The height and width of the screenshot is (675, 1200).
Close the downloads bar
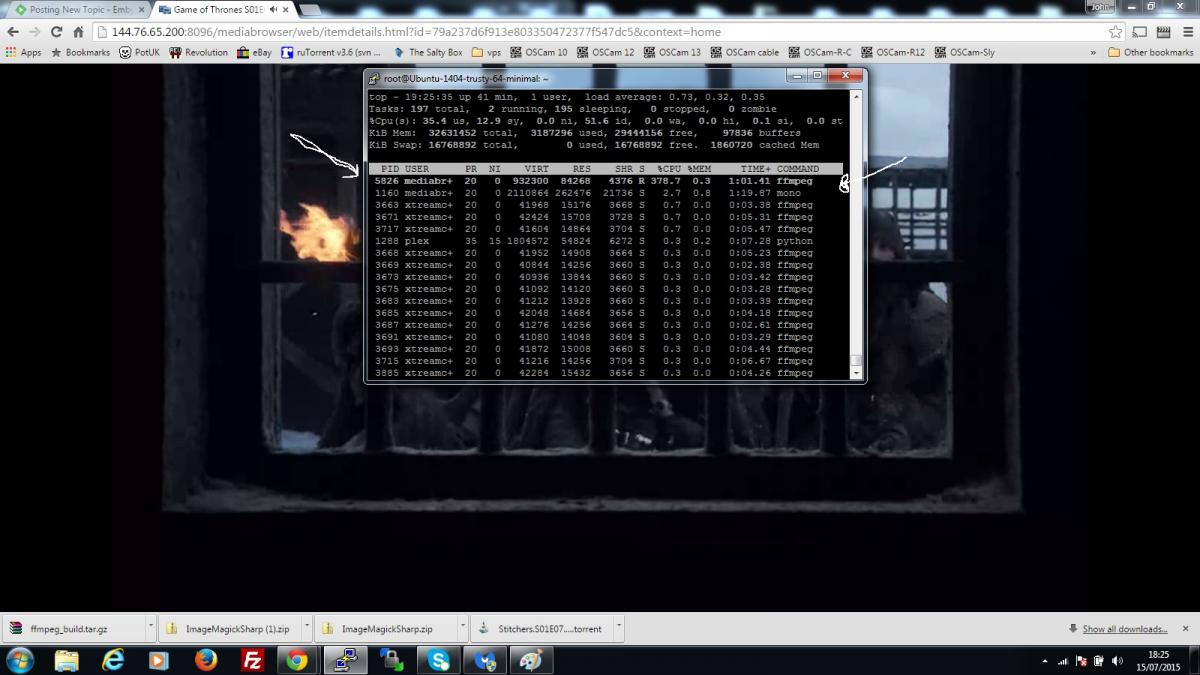(x=1186, y=629)
